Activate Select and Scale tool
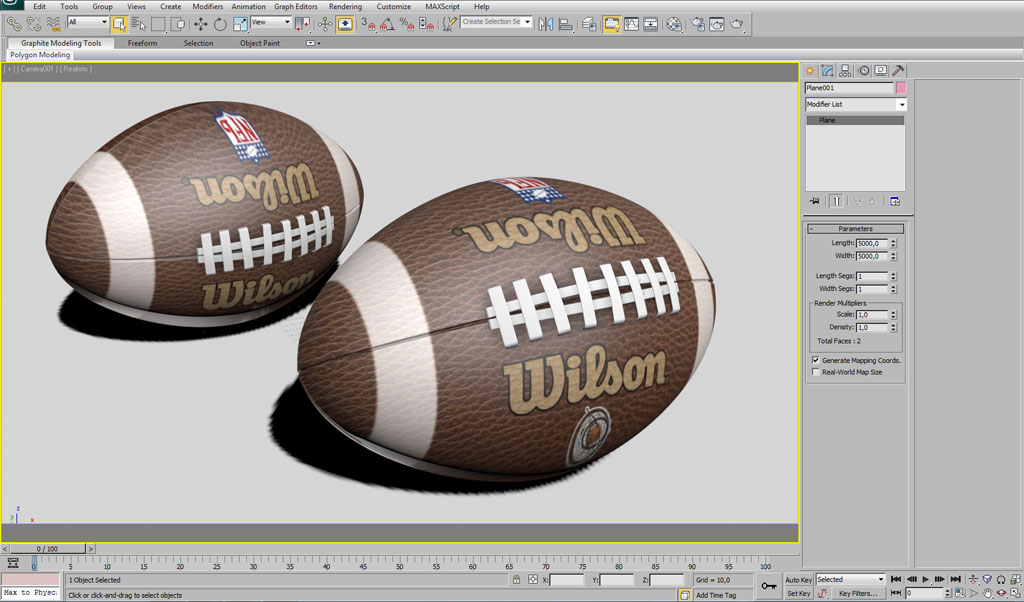Screen dimensions: 1024x602 pos(240,24)
